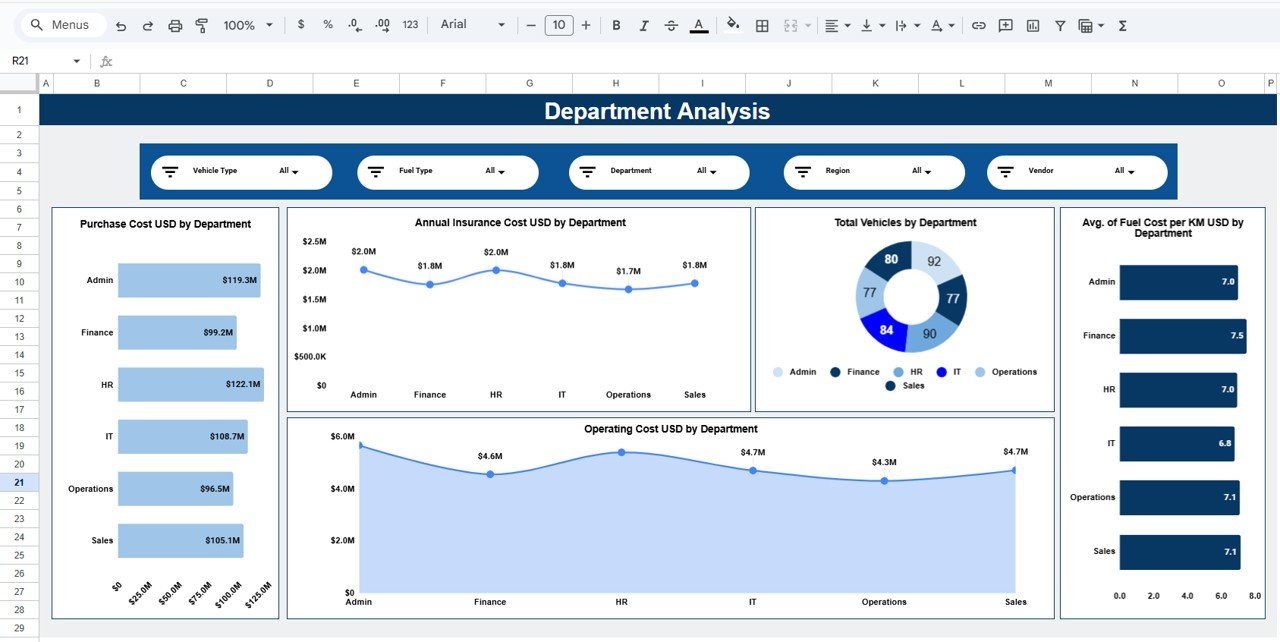Viewport: 1280px width, 642px height.
Task: Insert a link with the link icon
Action: [x=978, y=26]
